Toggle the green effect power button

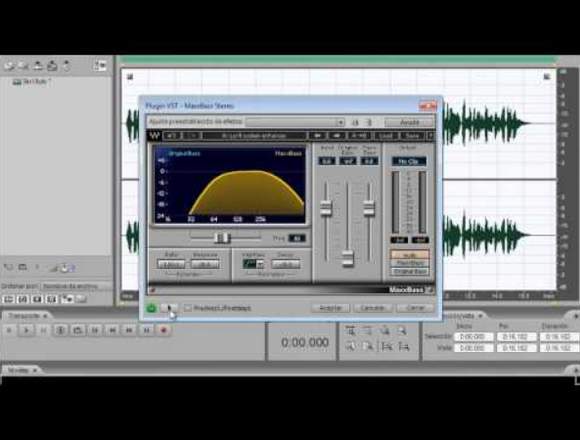152,308
